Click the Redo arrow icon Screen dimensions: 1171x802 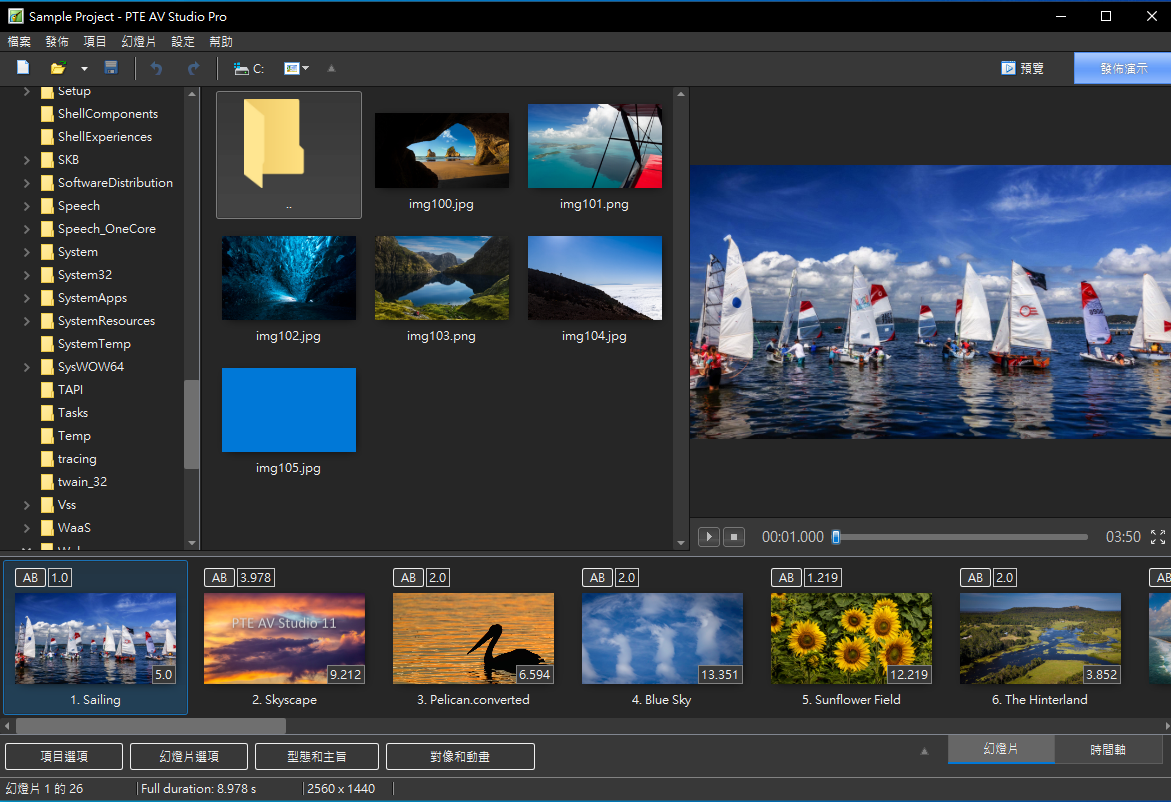coord(193,68)
